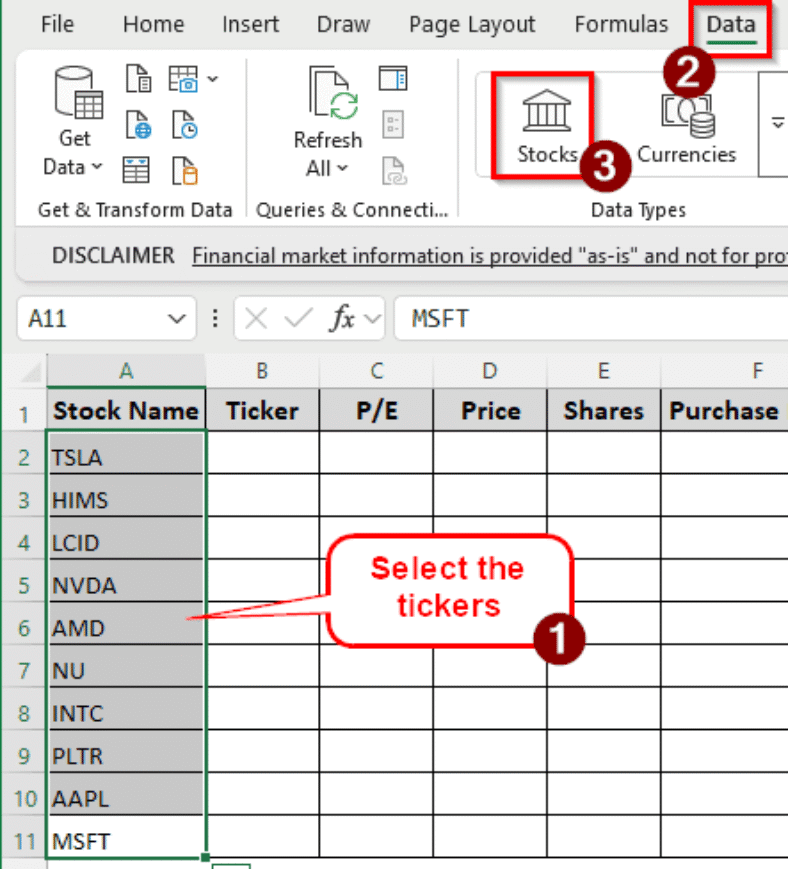Click the From Table/Range icon

coord(136,170)
